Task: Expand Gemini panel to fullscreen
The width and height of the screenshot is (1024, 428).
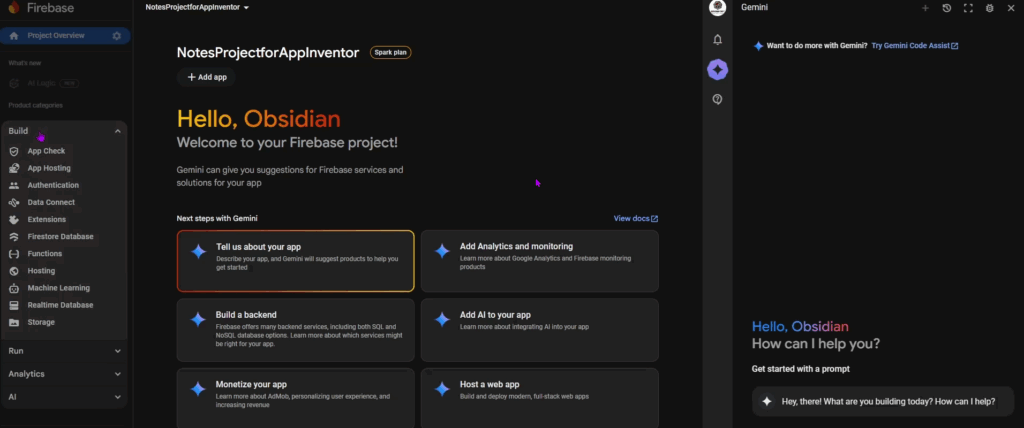Action: pyautogui.click(x=967, y=8)
